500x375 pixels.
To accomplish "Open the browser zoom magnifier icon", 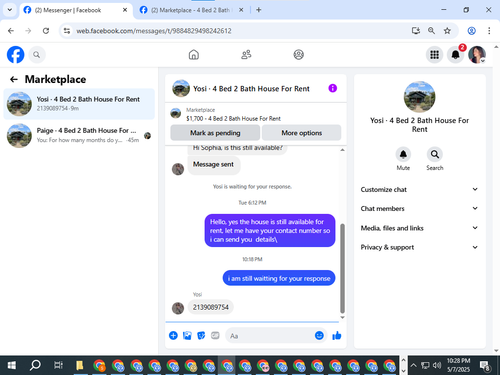I will (x=431, y=31).
